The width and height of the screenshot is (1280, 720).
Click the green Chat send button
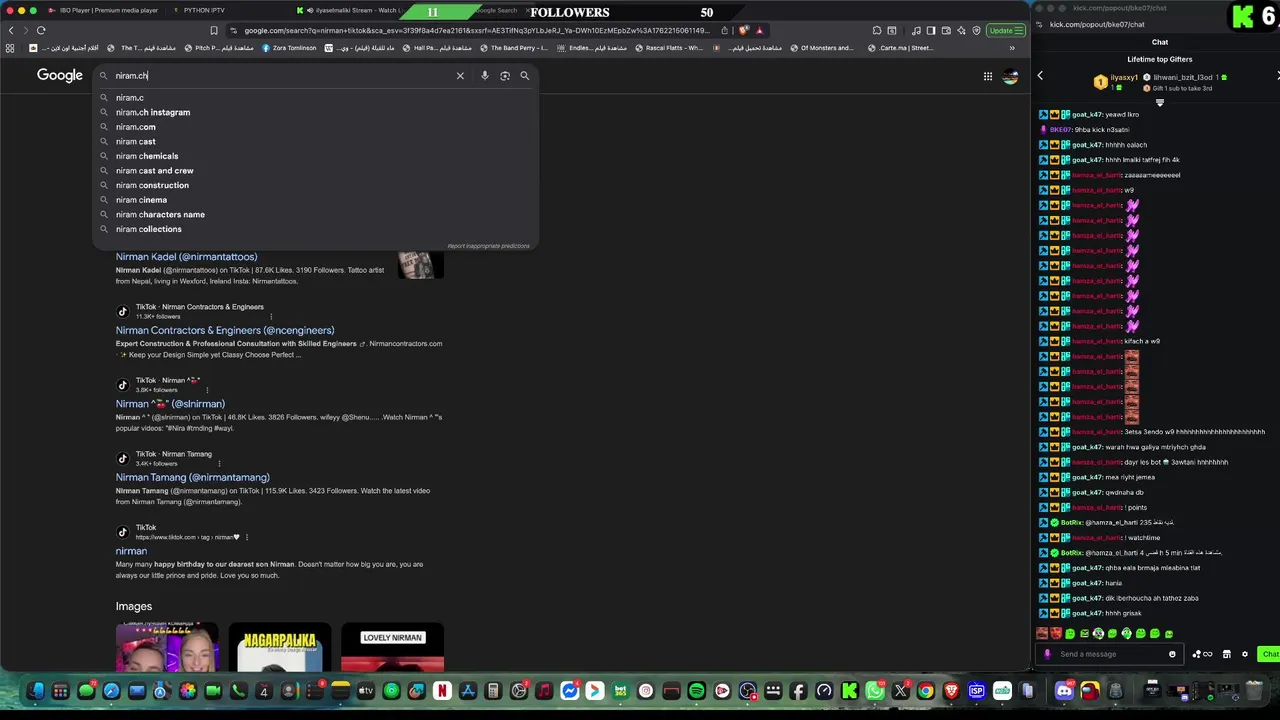[x=1270, y=654]
